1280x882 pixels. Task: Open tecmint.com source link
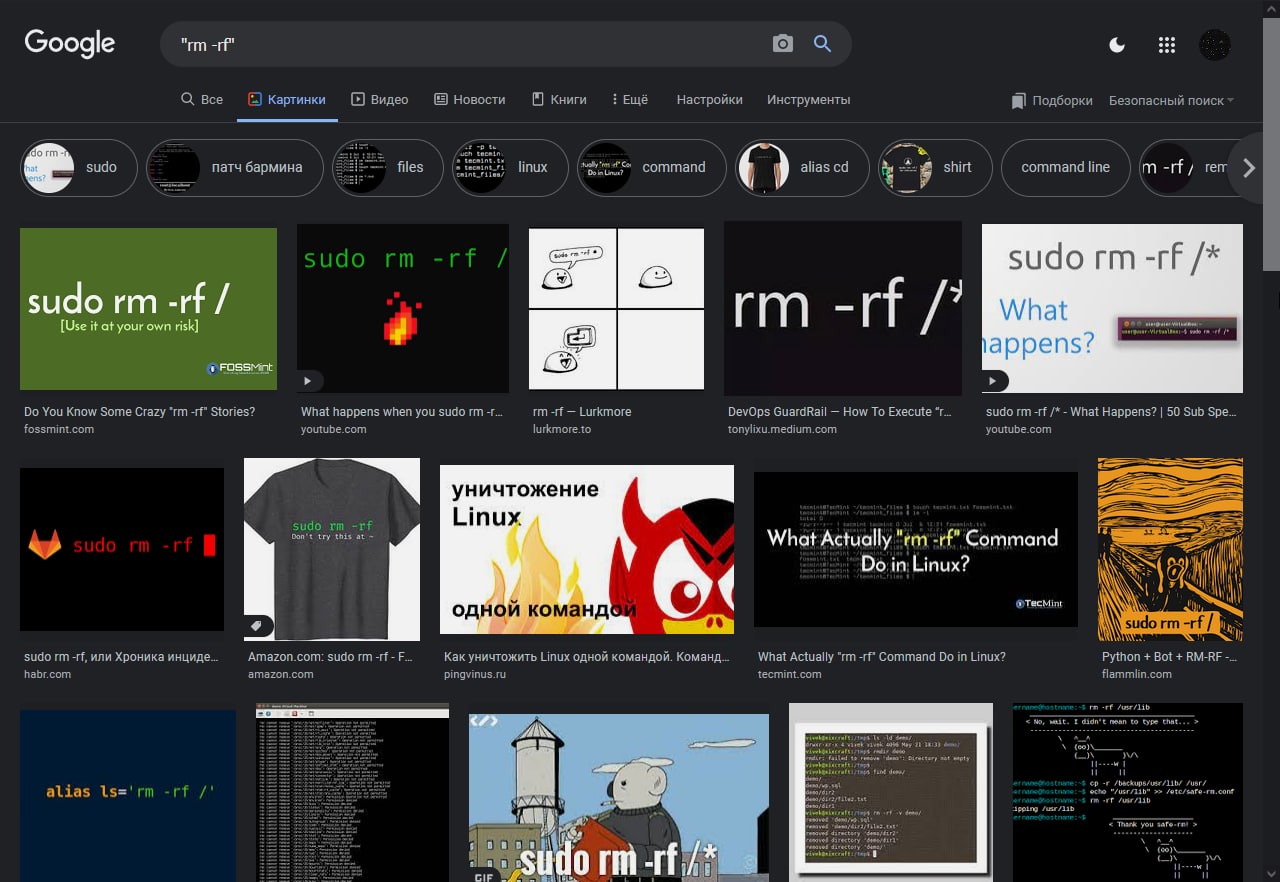(x=790, y=674)
